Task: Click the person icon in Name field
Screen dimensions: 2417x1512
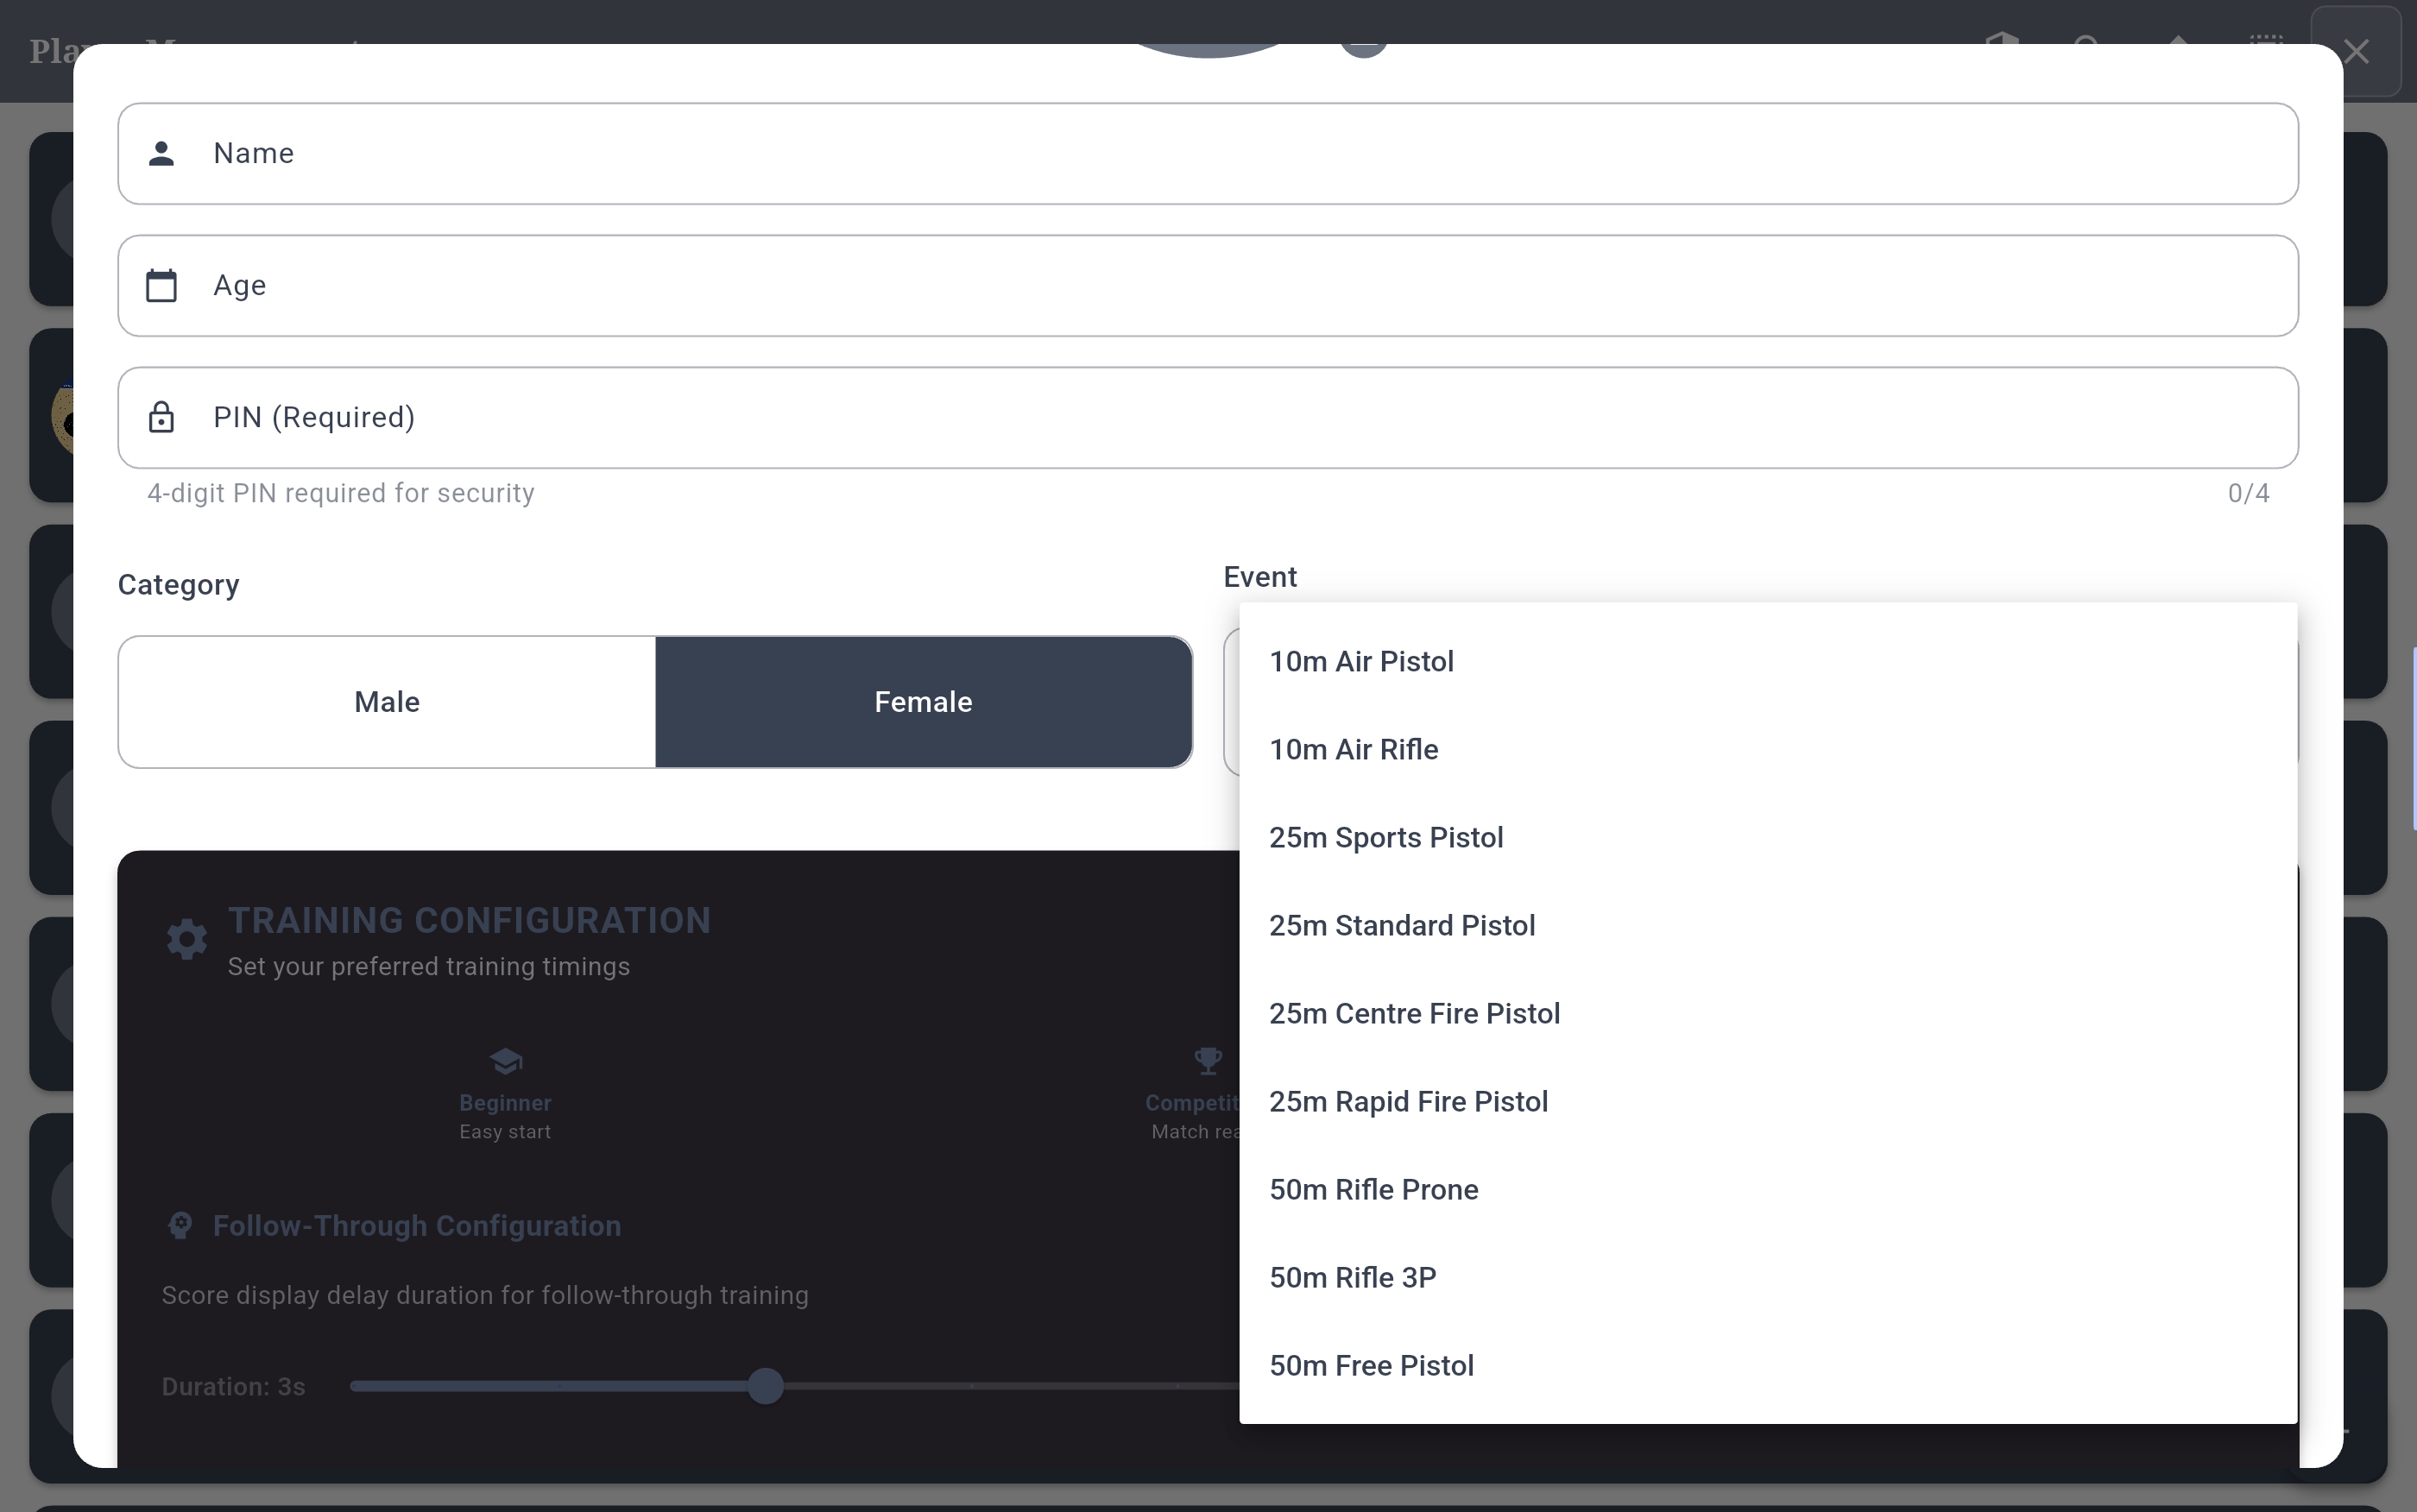Action: (161, 153)
